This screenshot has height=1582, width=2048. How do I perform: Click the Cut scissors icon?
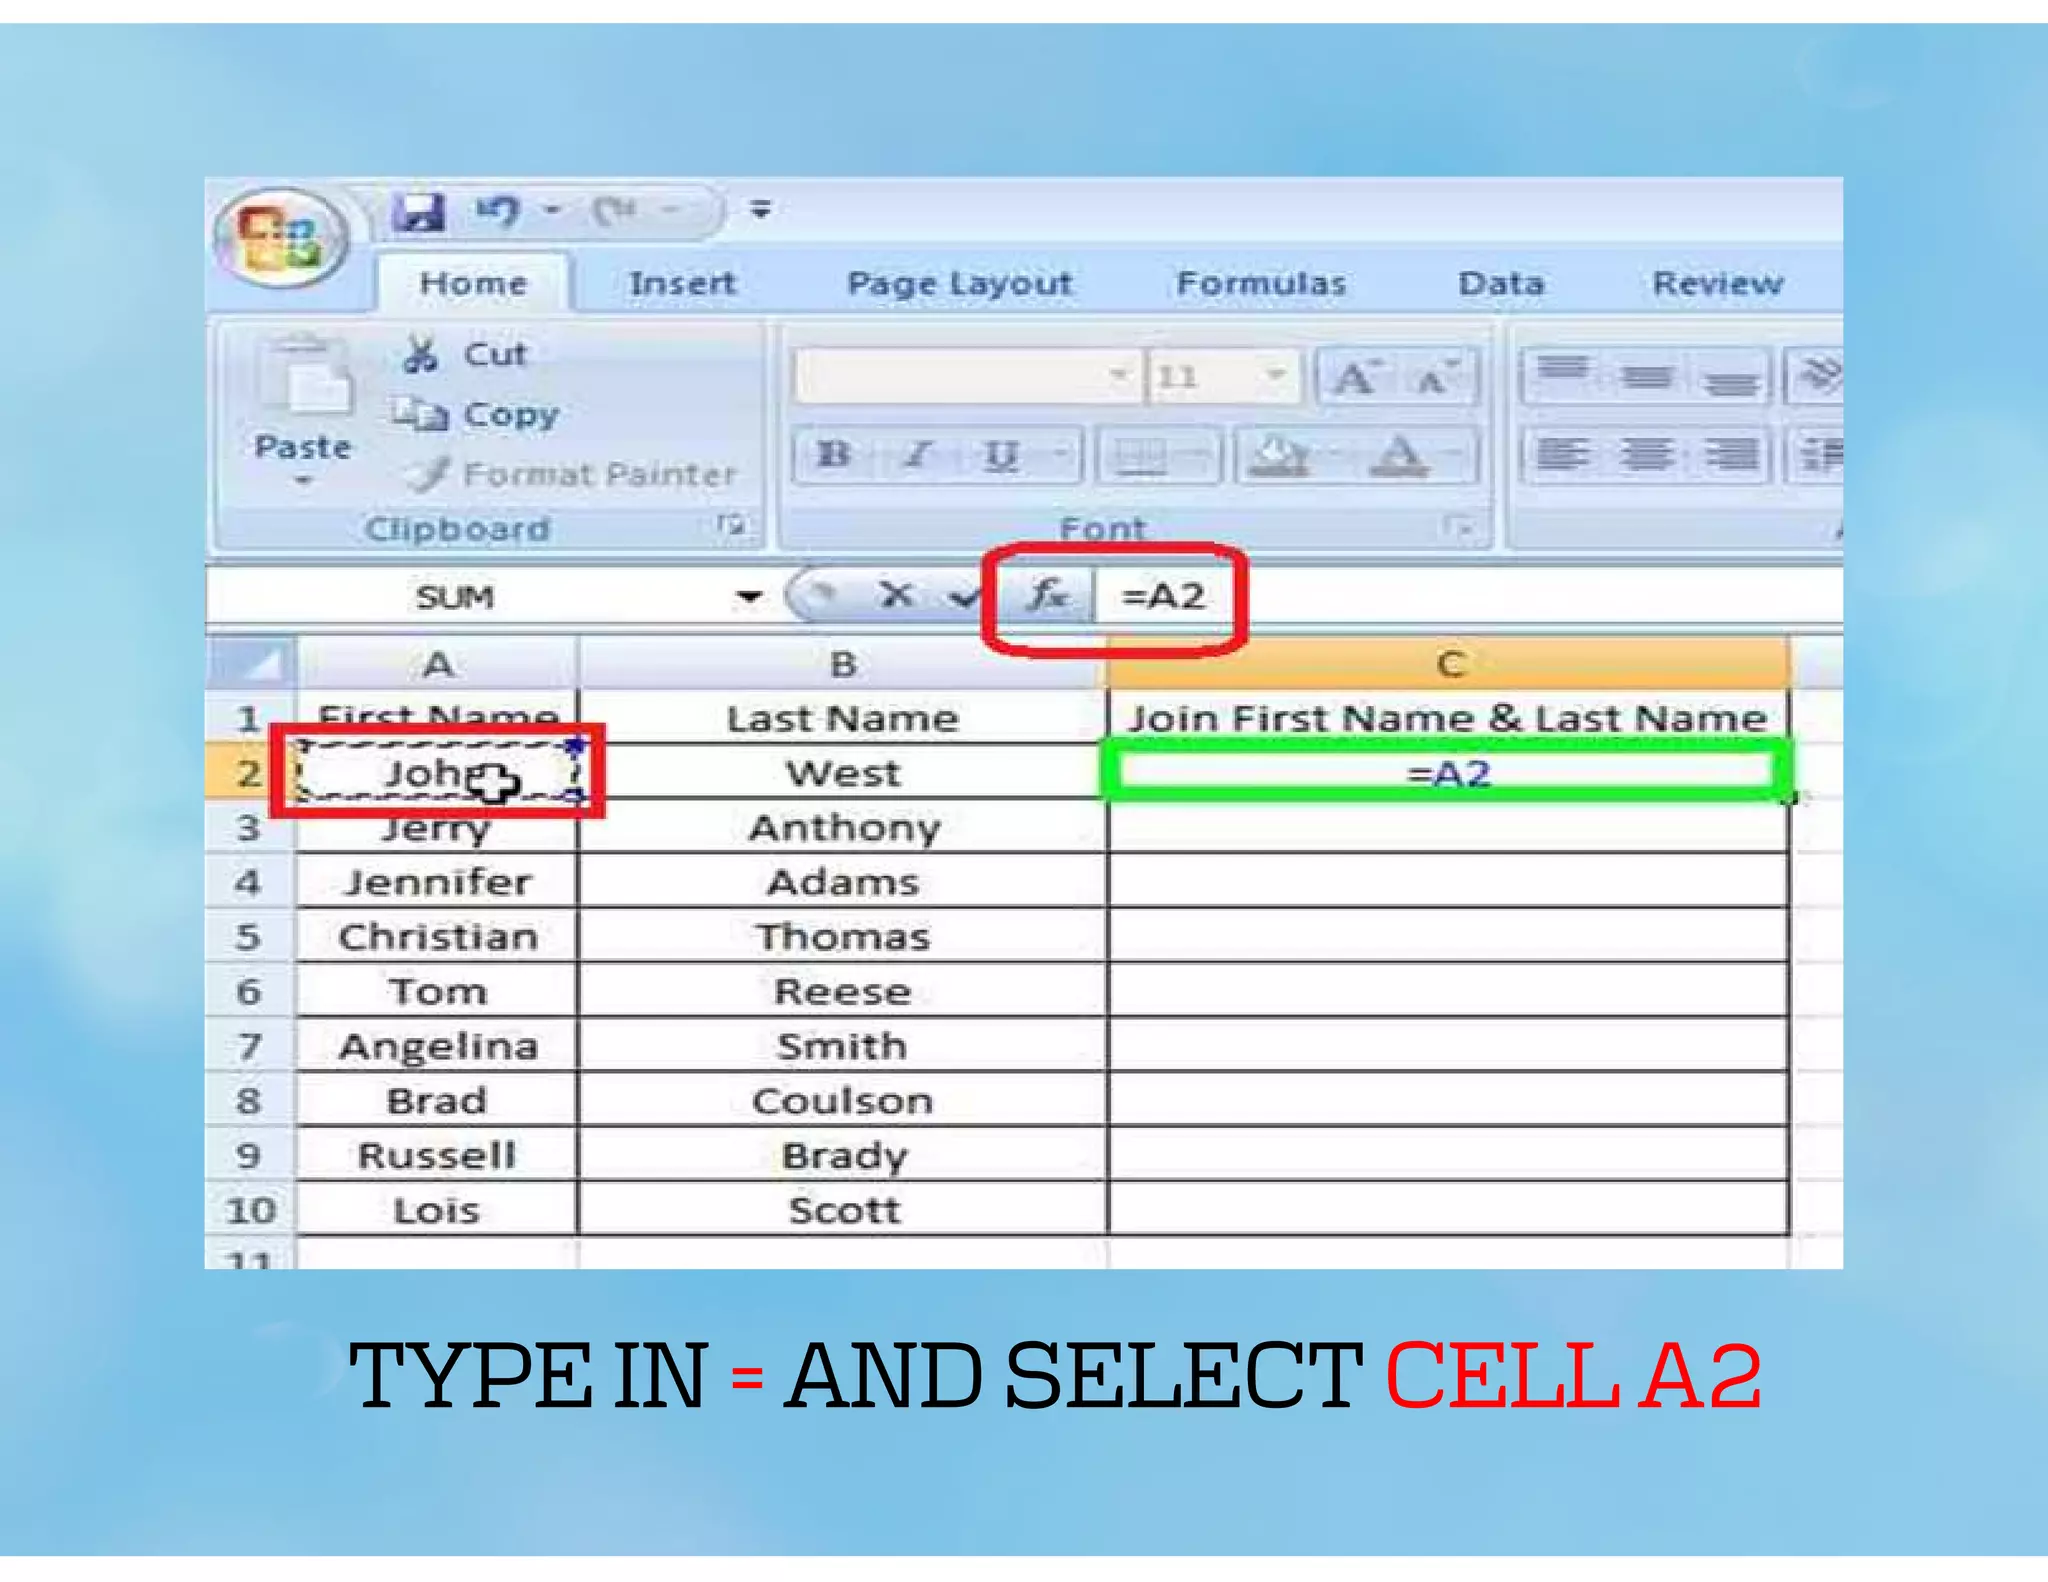[x=420, y=354]
